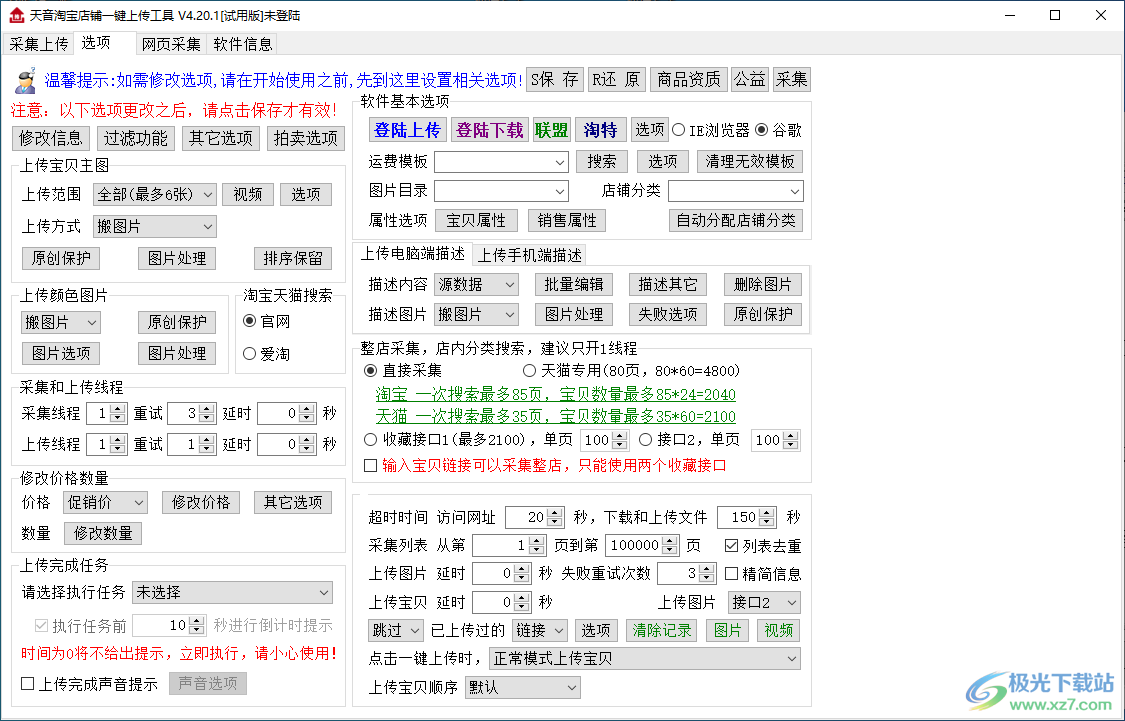
Task: Expand the 价格 促销价 dropdown
Action: 105,502
